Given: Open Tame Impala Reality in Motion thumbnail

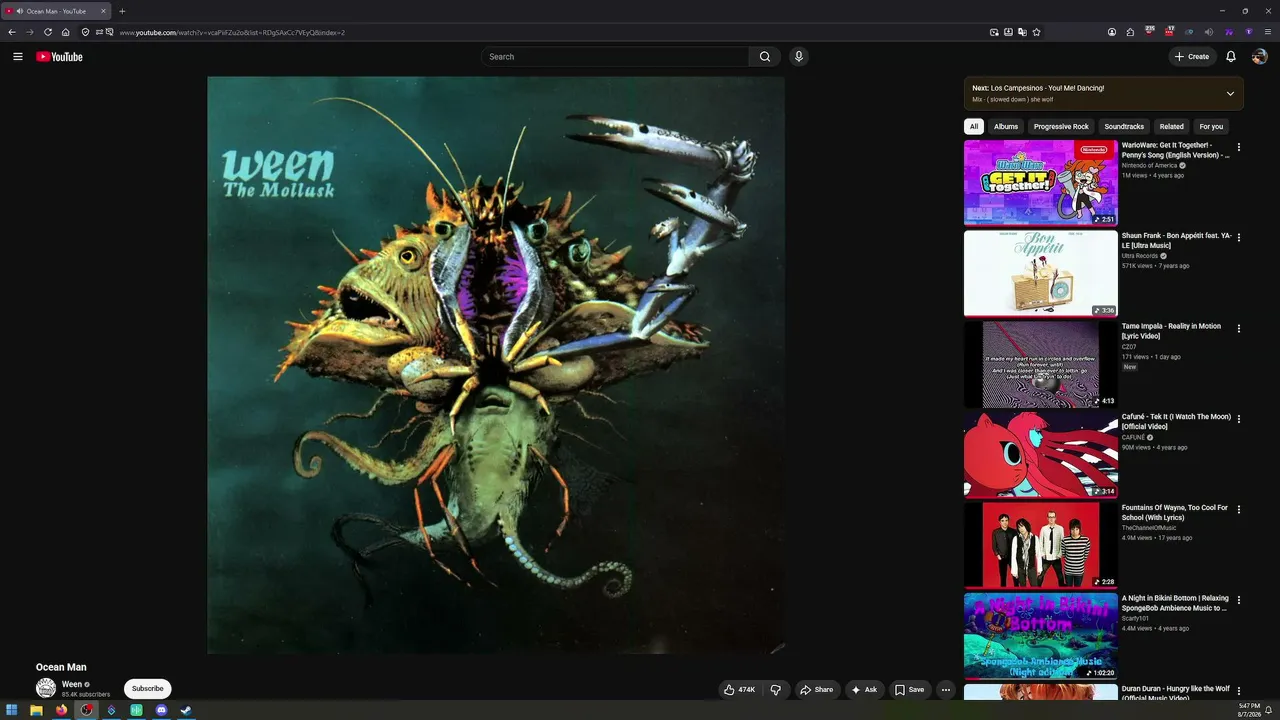Looking at the screenshot, I should point(1041,364).
